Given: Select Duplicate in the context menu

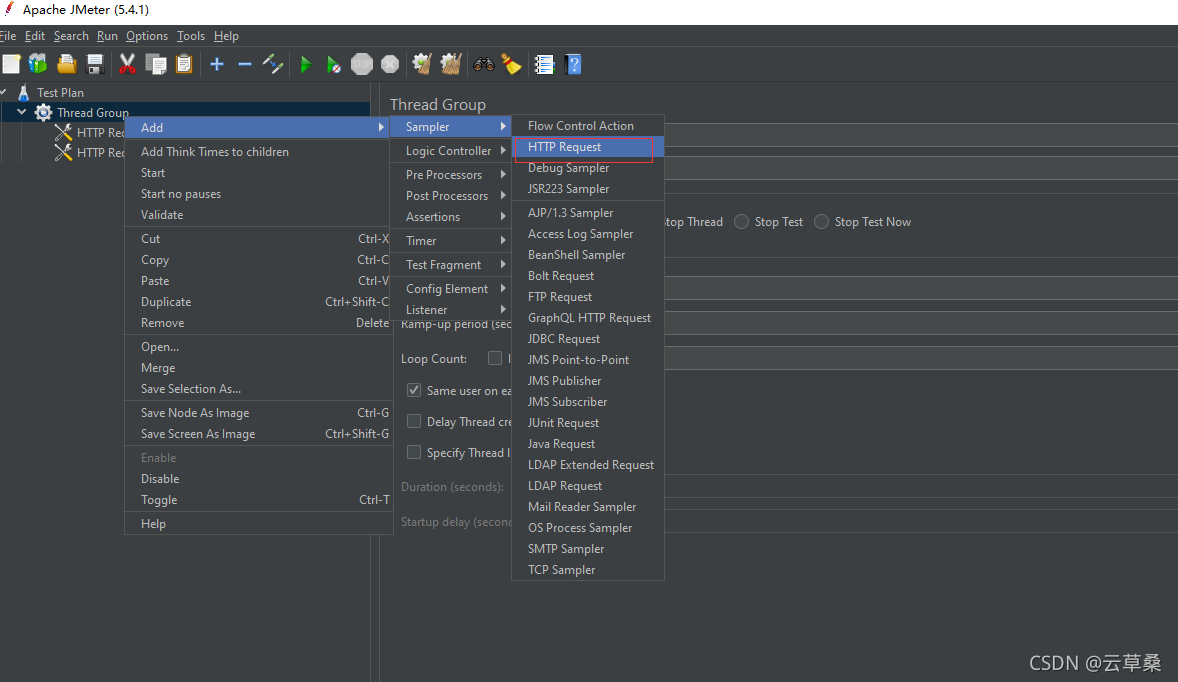Looking at the screenshot, I should (x=258, y=302).
